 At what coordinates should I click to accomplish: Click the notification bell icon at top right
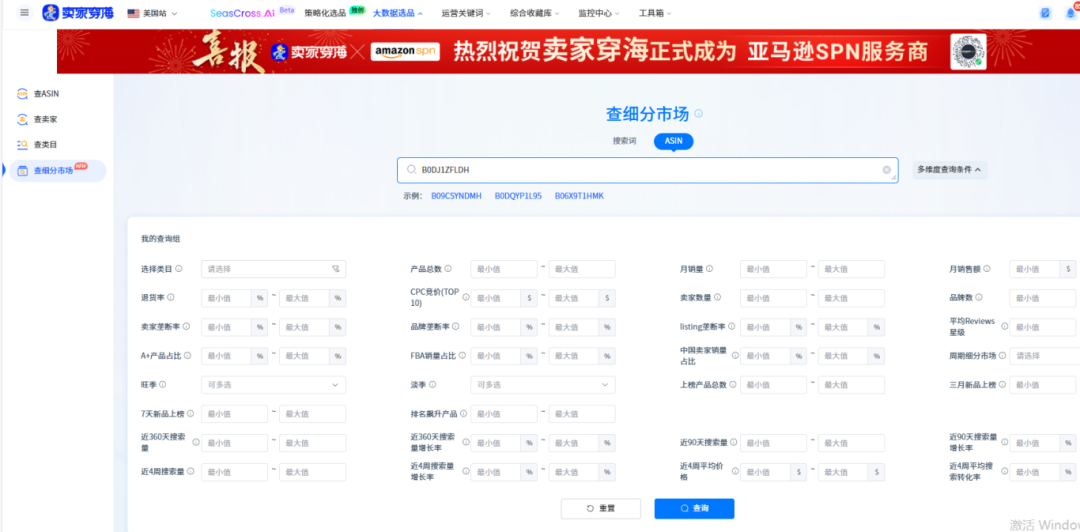[1071, 13]
